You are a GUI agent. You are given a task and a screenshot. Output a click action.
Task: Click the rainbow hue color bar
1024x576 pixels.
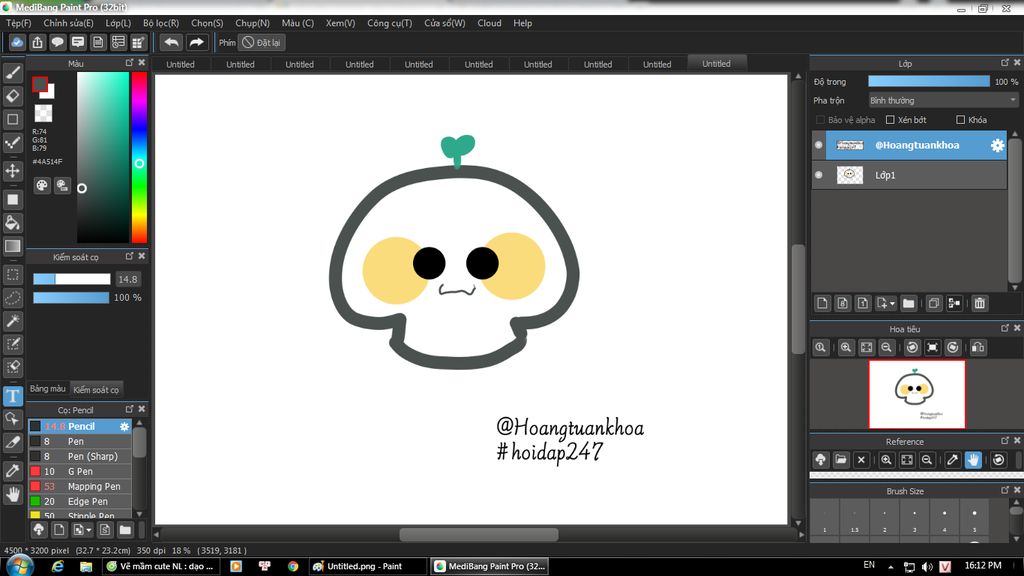(139, 157)
